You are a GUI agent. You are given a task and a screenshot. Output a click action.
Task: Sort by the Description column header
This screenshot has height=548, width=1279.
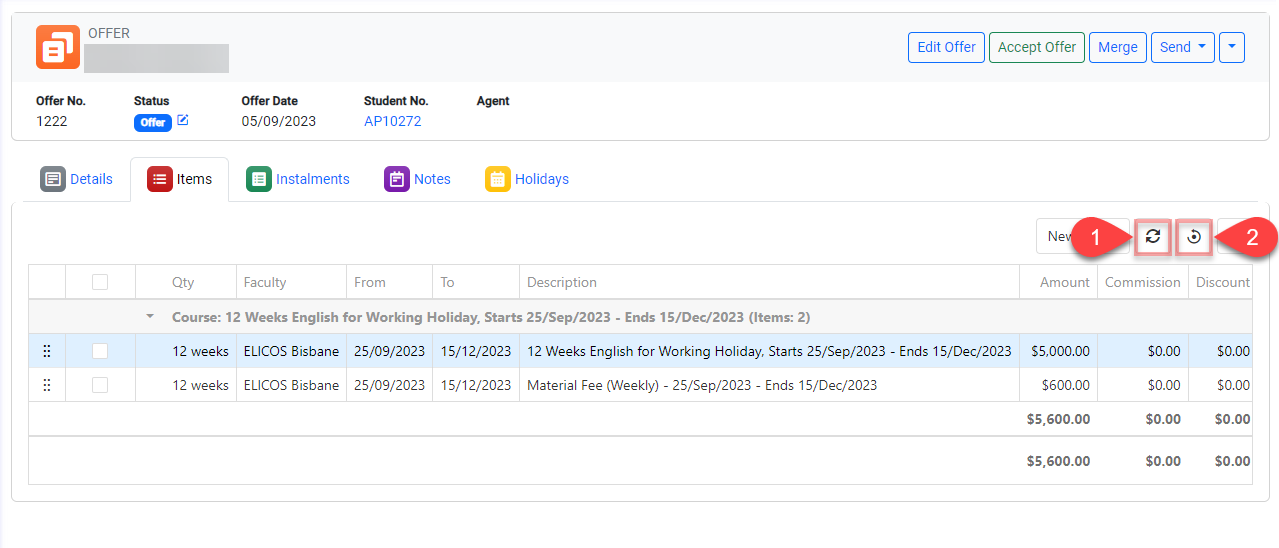tap(562, 282)
